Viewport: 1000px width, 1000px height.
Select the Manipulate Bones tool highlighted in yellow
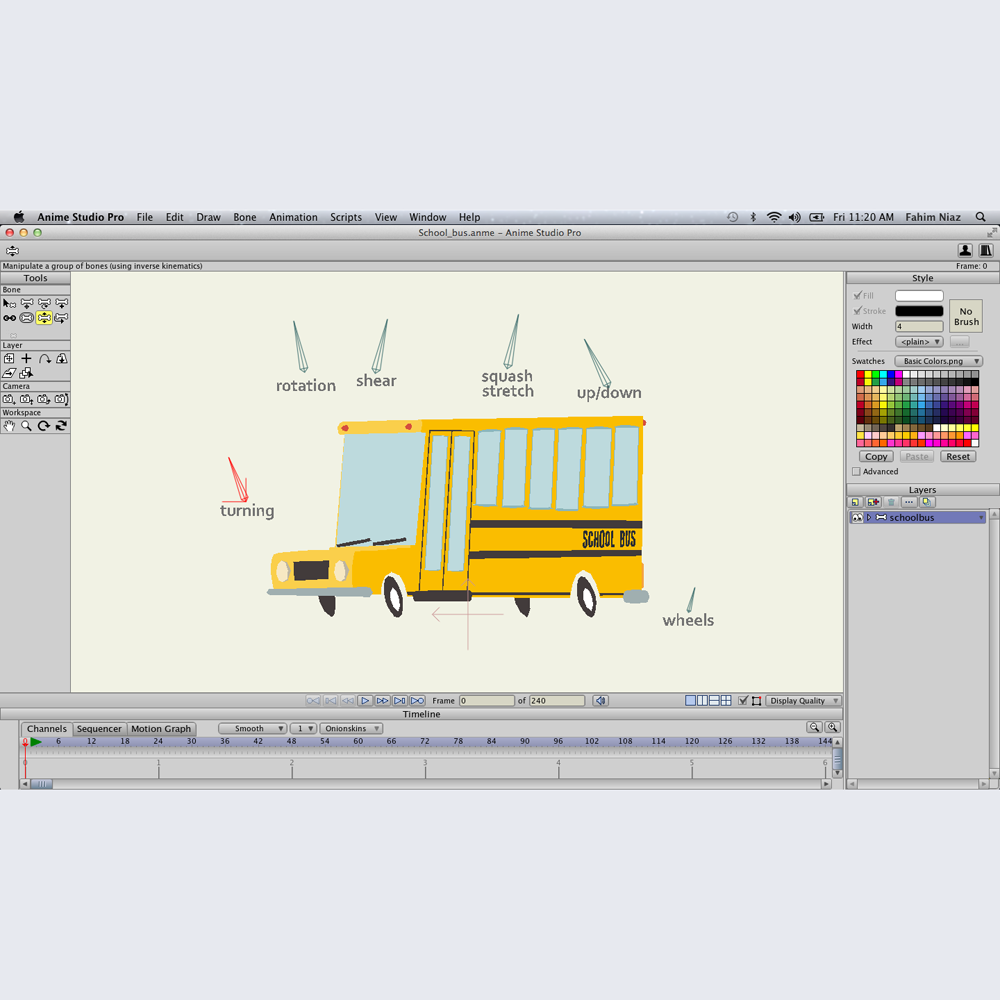tap(44, 318)
